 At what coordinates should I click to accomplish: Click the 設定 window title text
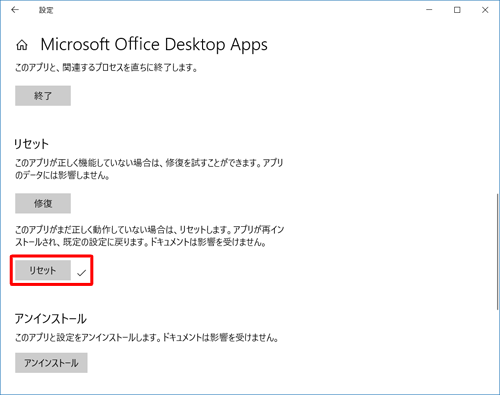tap(46, 10)
